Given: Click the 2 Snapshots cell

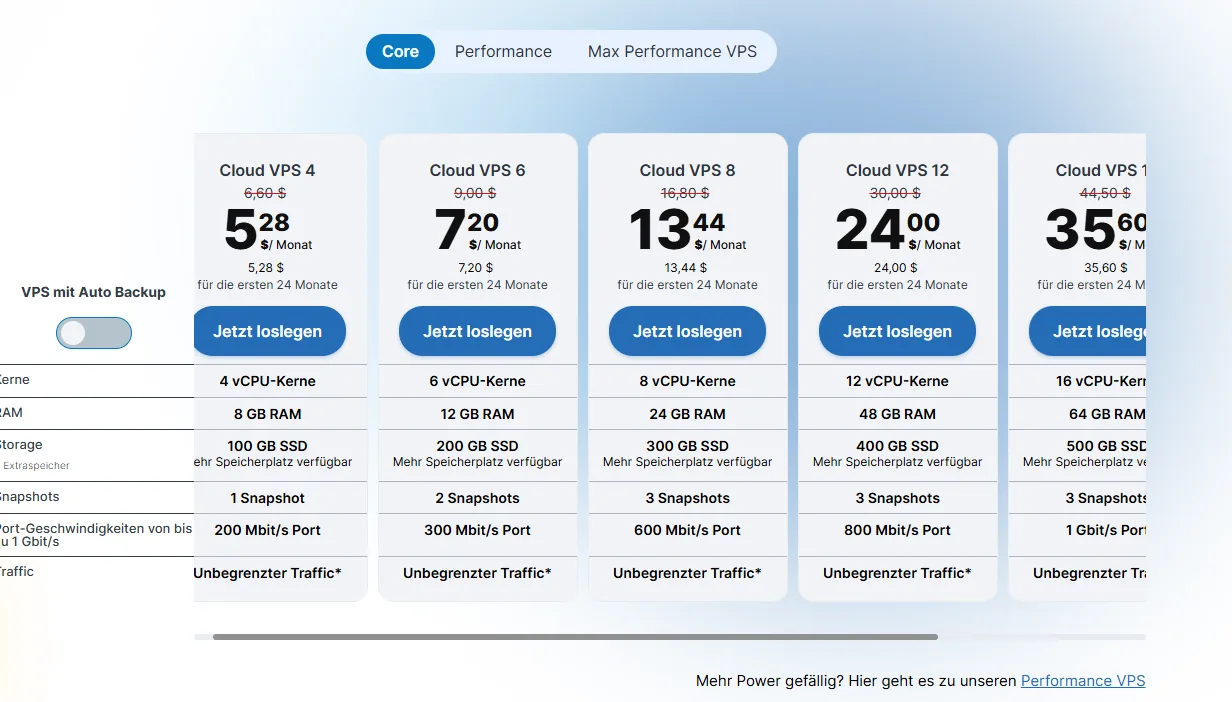Looking at the screenshot, I should point(477,498).
